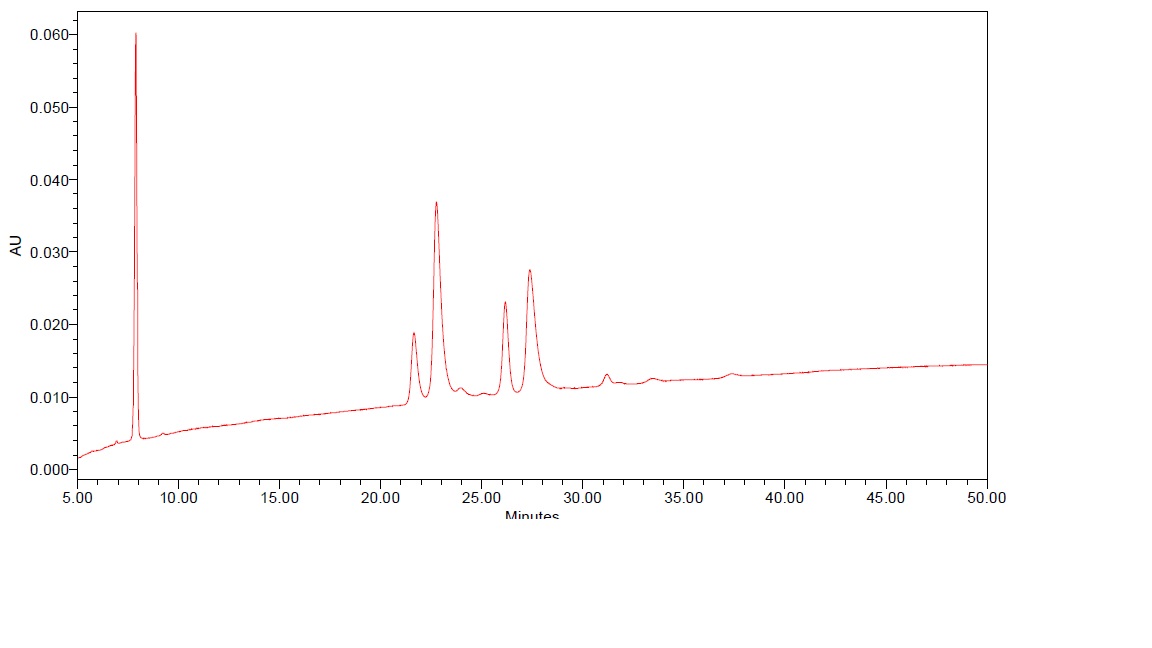
Task: Click the 50.00 x-axis tick label
Action: click(986, 497)
